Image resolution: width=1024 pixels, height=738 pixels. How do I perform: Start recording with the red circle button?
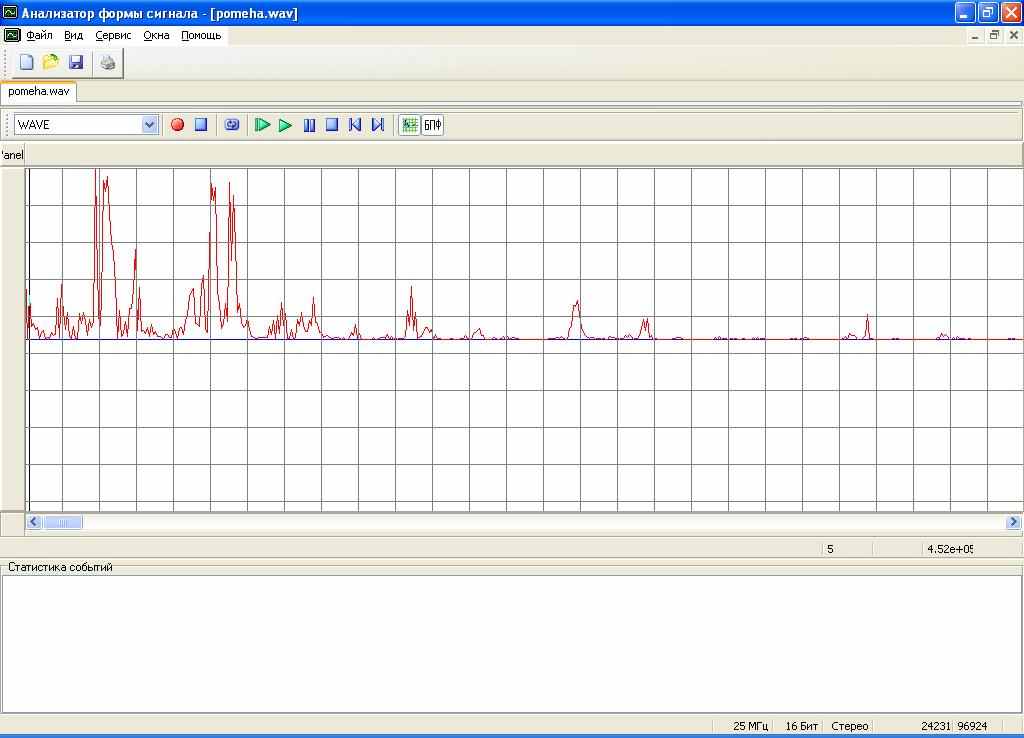[x=177, y=125]
